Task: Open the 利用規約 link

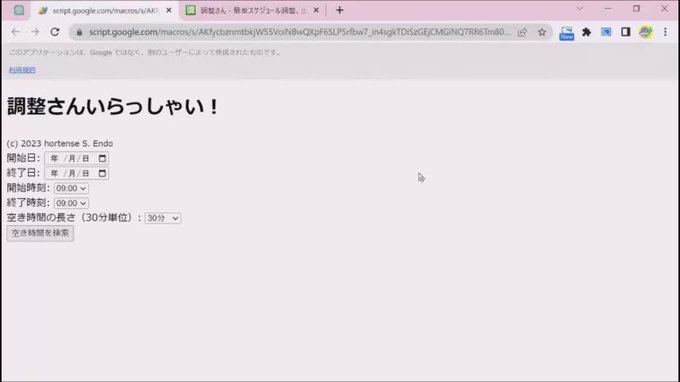Action: 22,70
